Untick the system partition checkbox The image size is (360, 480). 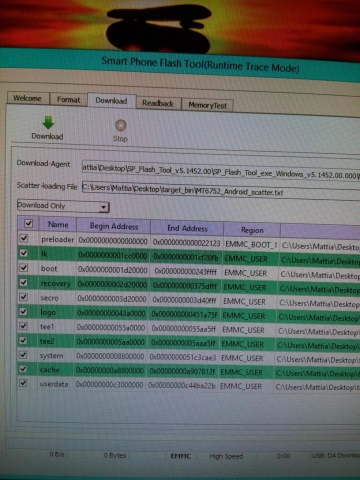tap(23, 355)
